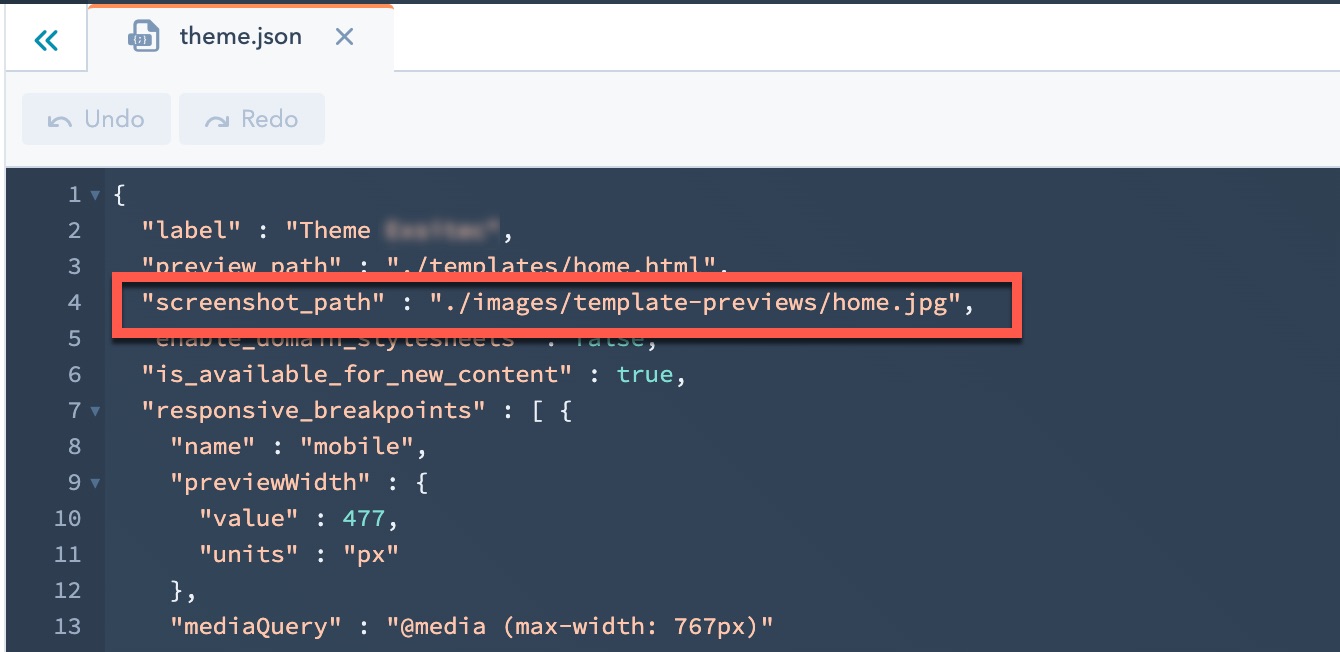Collapse the sidebar with double-chevron icon
This screenshot has height=652, width=1340.
pyautogui.click(x=46, y=40)
